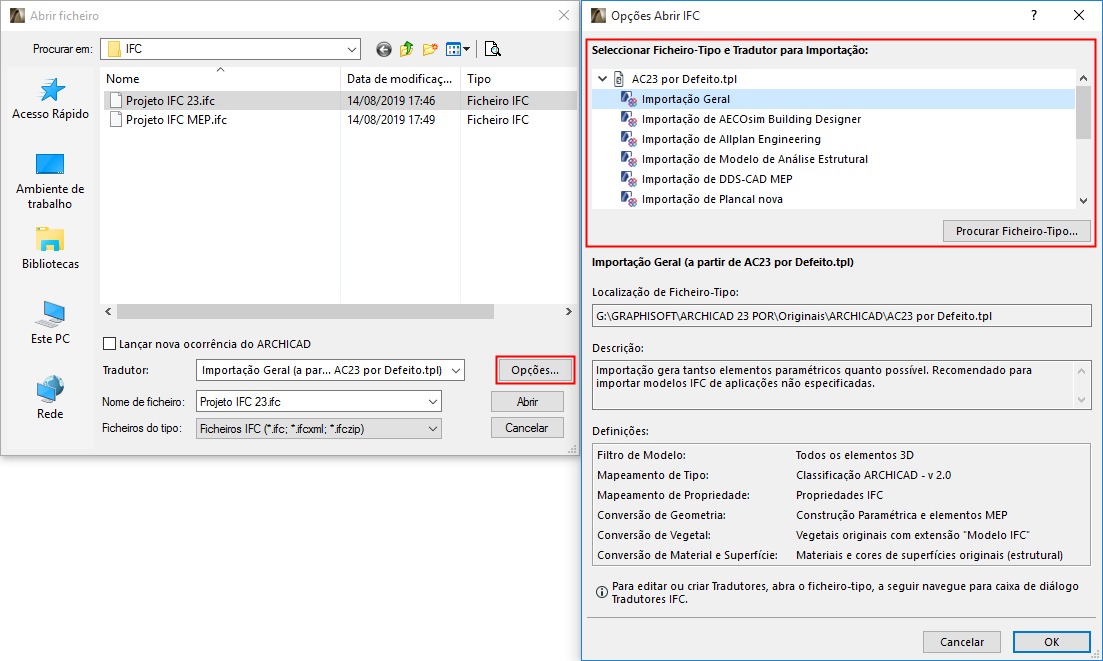Click the info icon beside Para editar ou criar Tradutores
Image resolution: width=1103 pixels, height=661 pixels.
point(601,592)
